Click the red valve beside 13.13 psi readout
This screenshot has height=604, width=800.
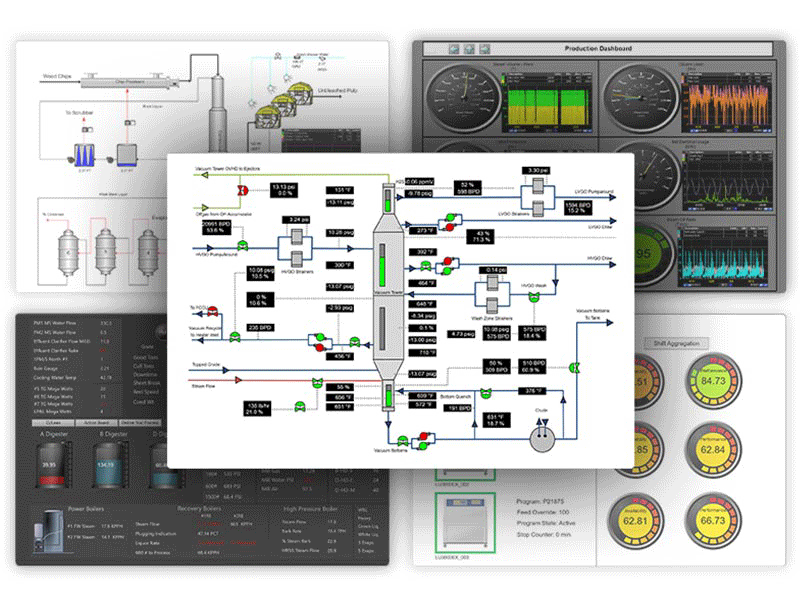tap(243, 191)
